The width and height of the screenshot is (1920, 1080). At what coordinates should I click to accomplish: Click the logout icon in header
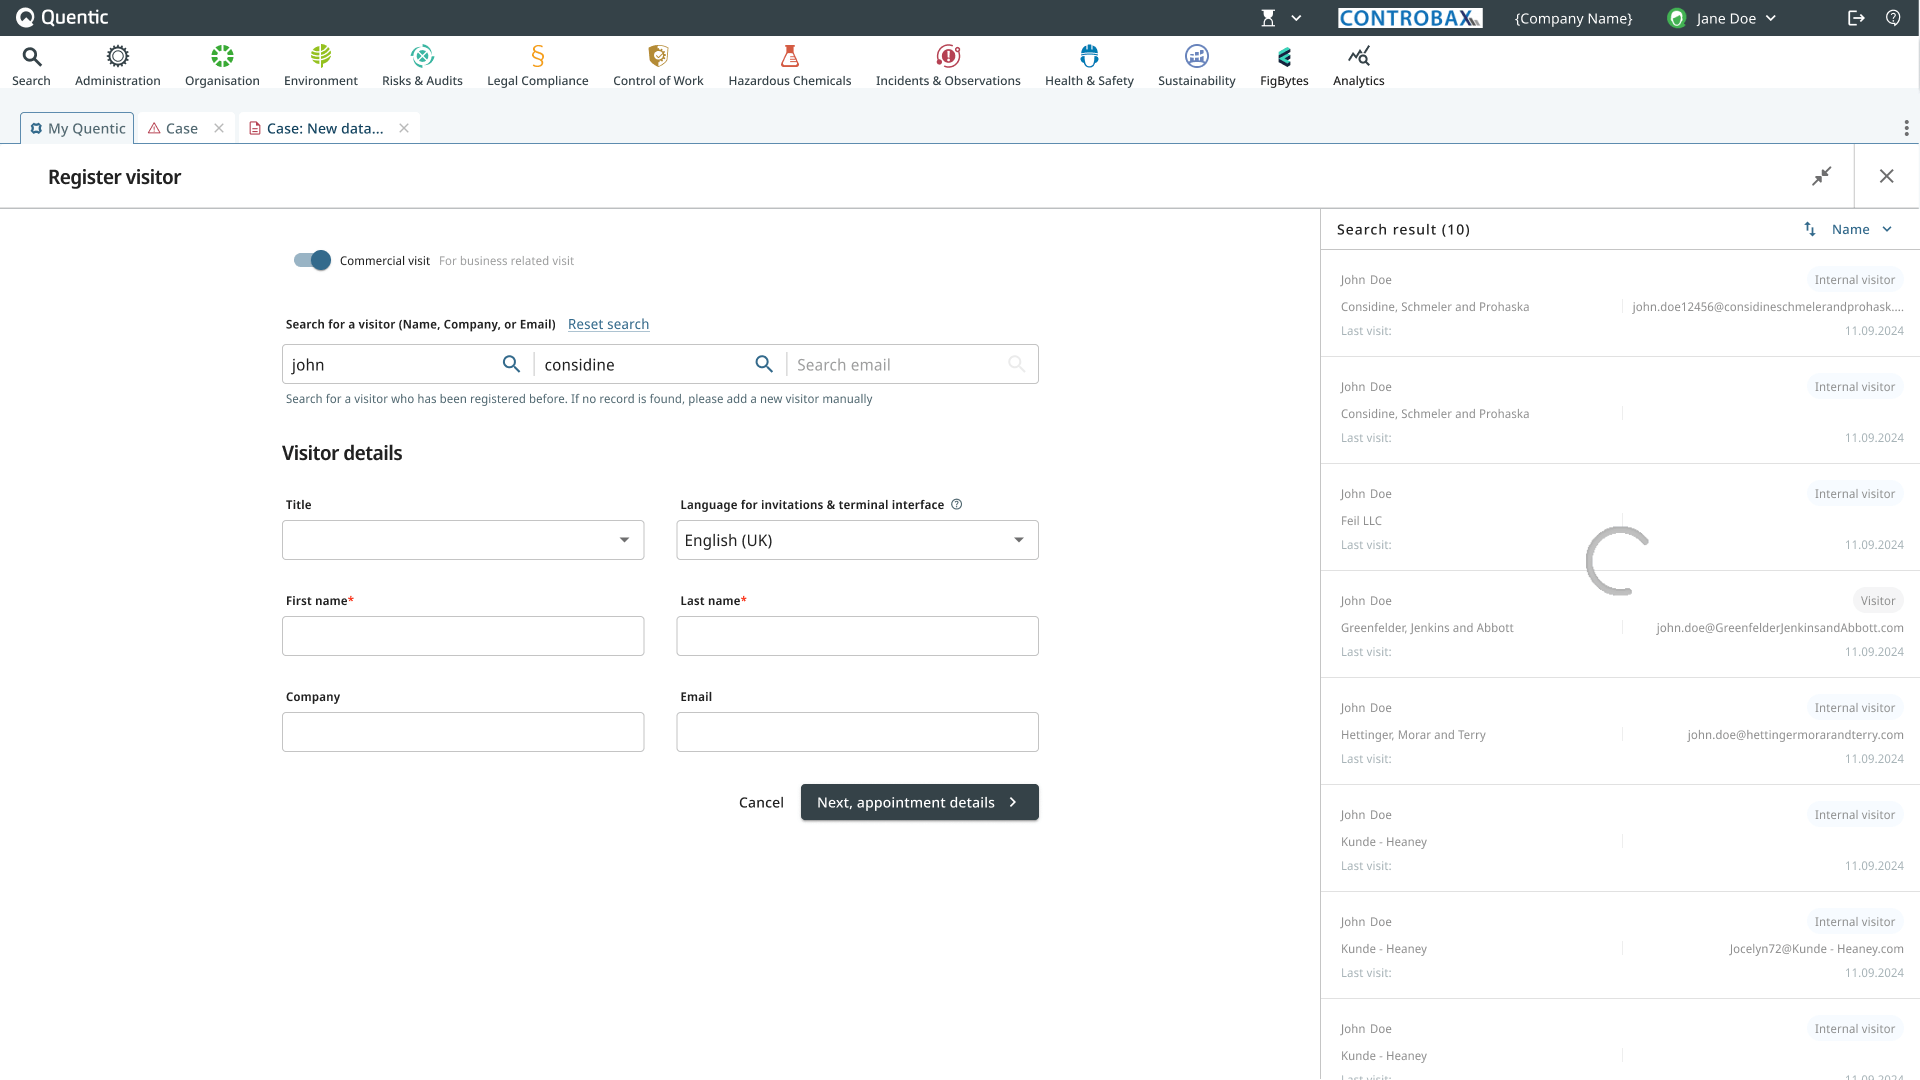click(x=1856, y=18)
